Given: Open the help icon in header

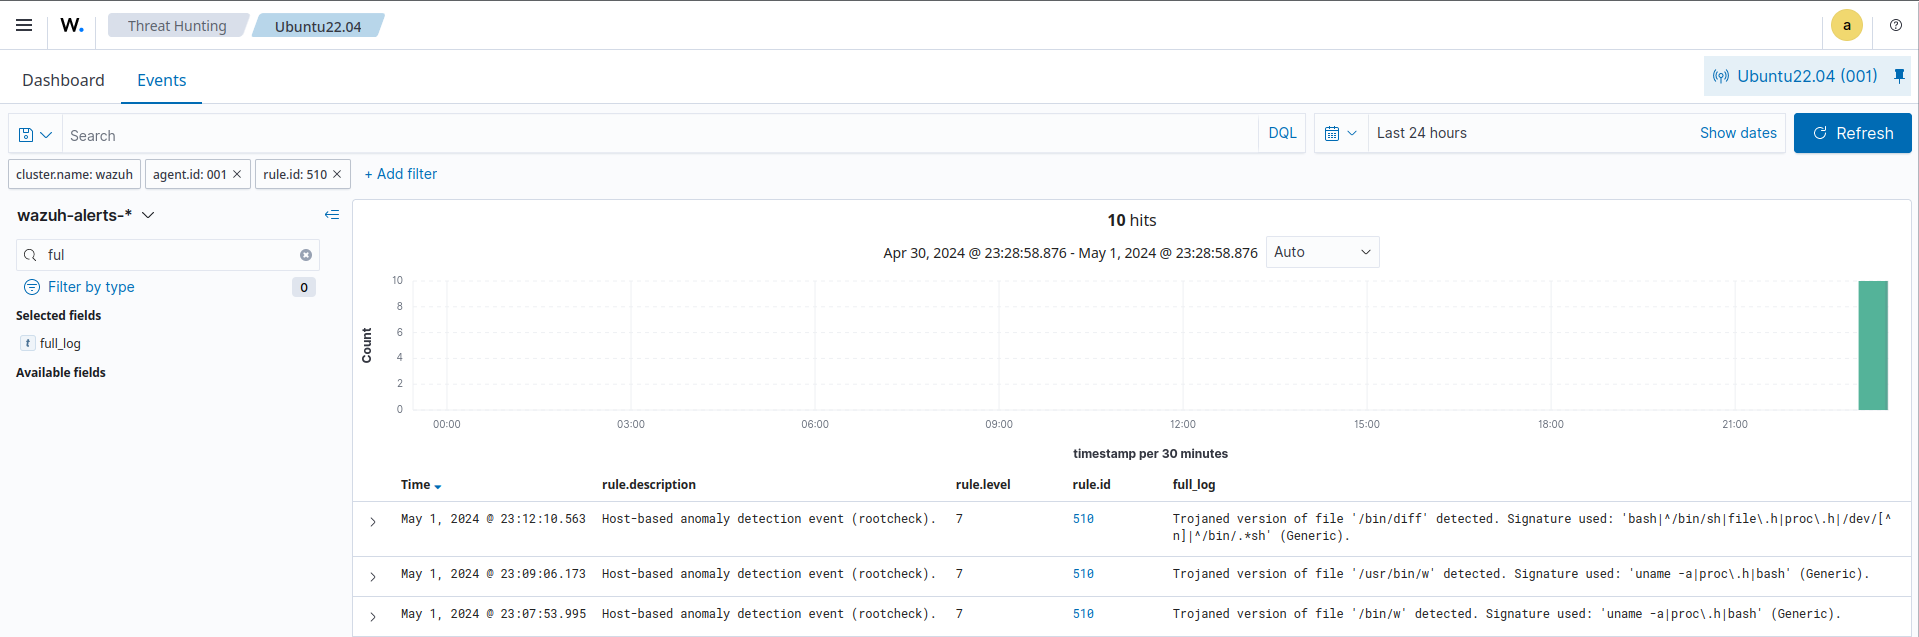Looking at the screenshot, I should coord(1895,25).
